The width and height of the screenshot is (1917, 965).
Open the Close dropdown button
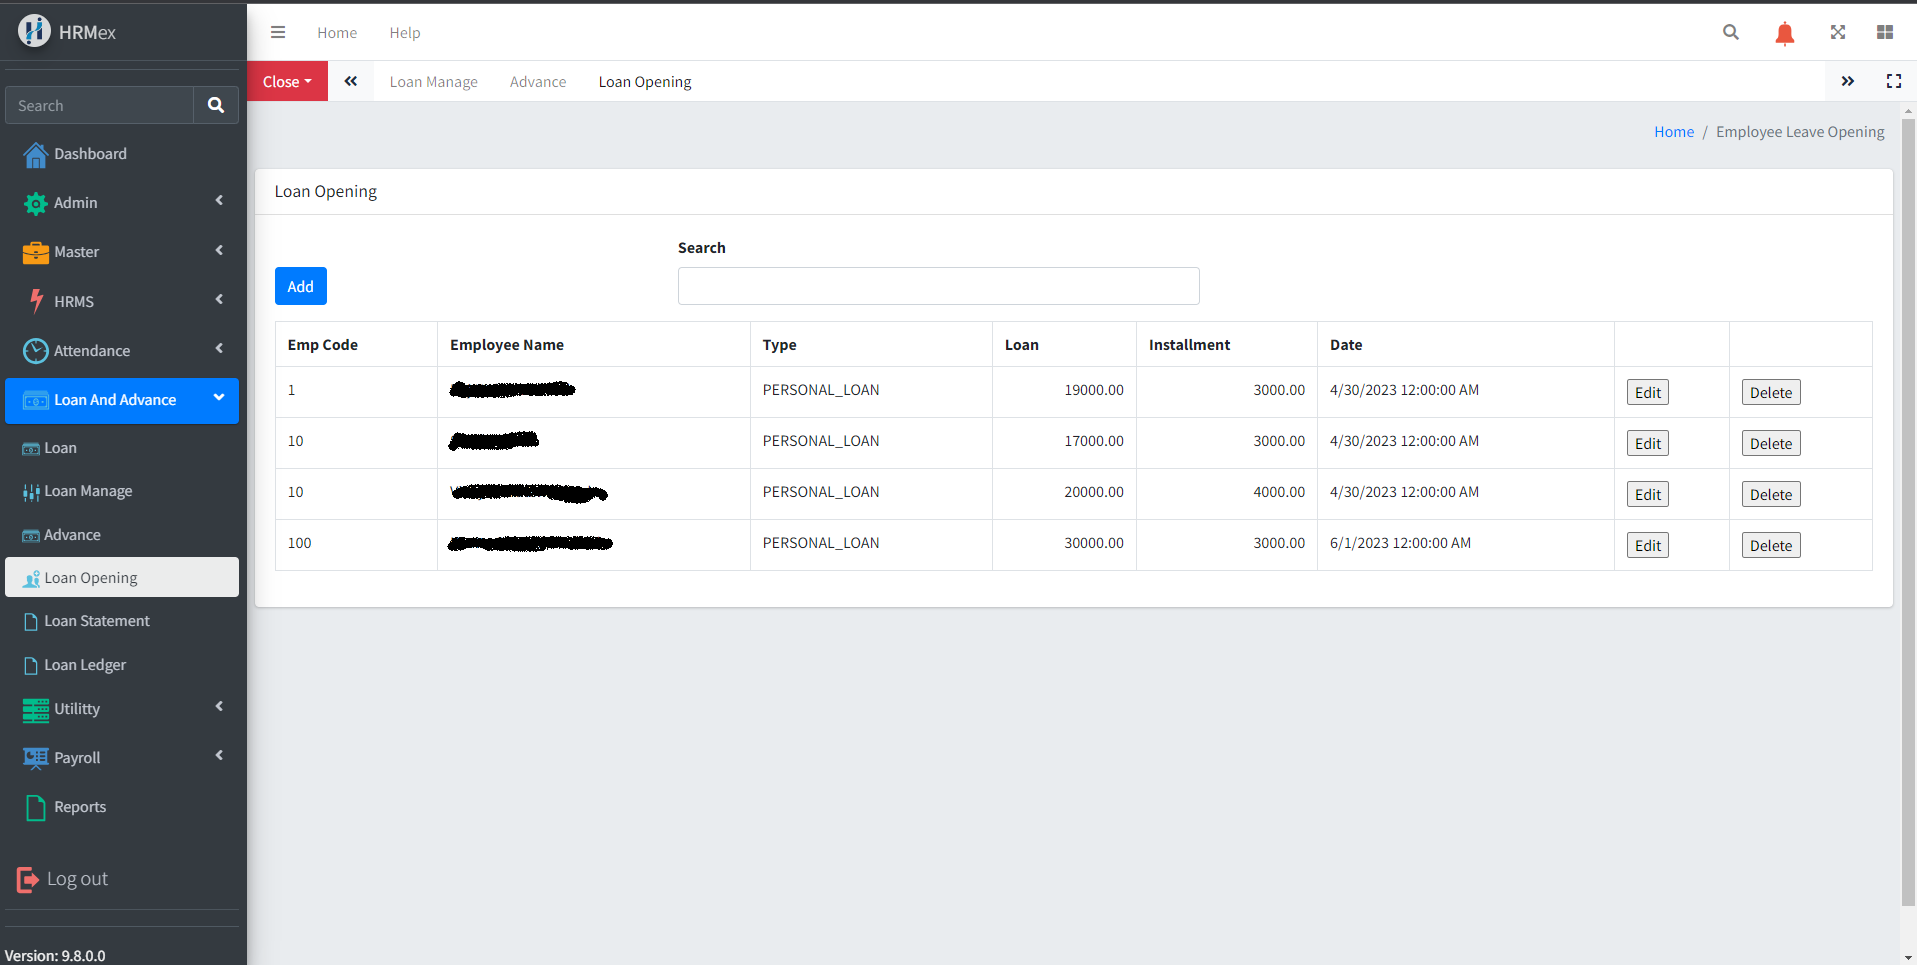287,81
